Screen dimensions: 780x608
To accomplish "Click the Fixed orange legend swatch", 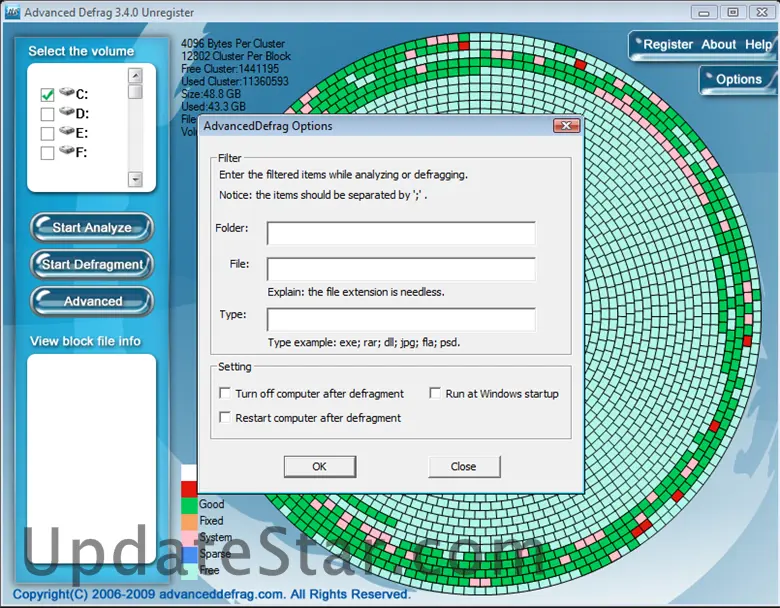I will (189, 521).
